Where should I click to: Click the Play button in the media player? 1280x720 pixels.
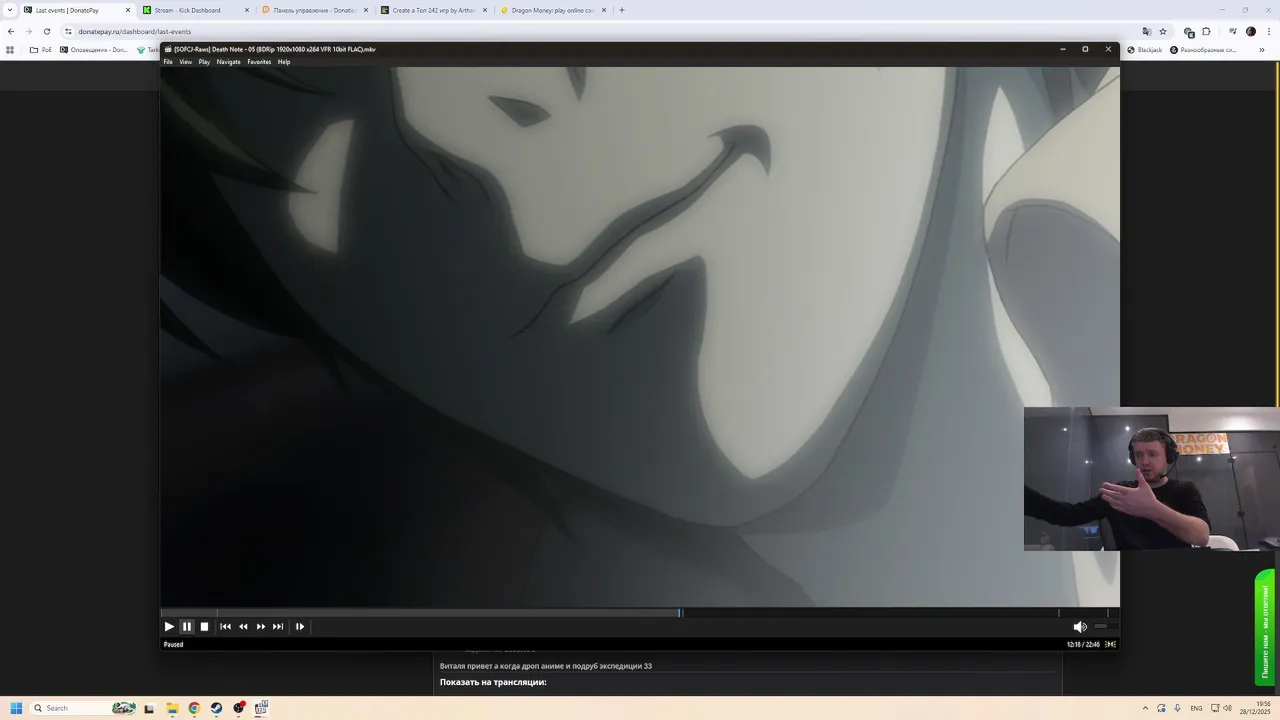169,626
